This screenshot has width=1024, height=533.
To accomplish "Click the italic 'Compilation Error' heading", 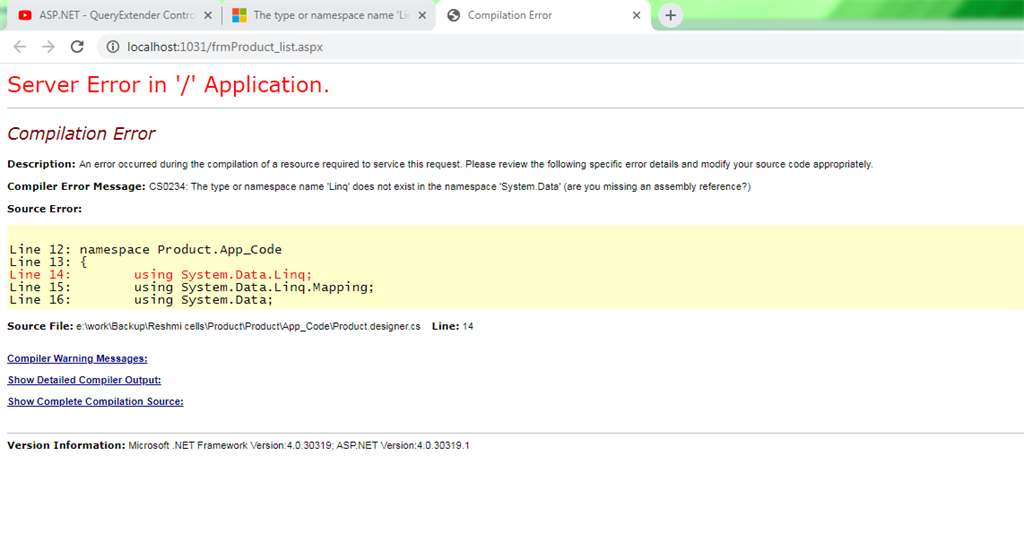I will (x=81, y=134).
